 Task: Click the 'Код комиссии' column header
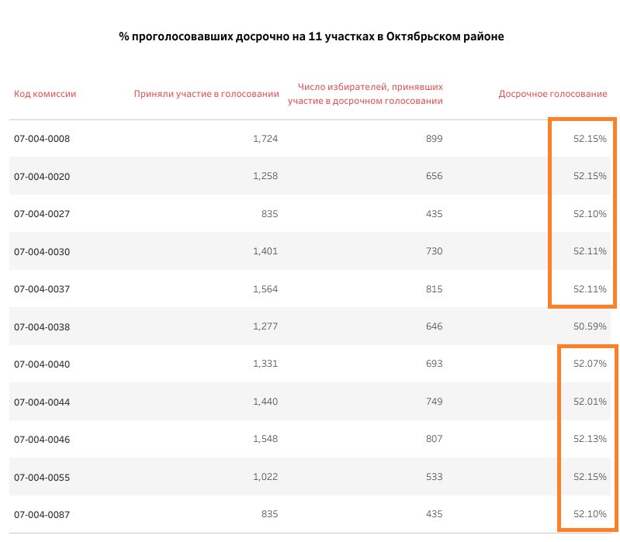point(45,94)
